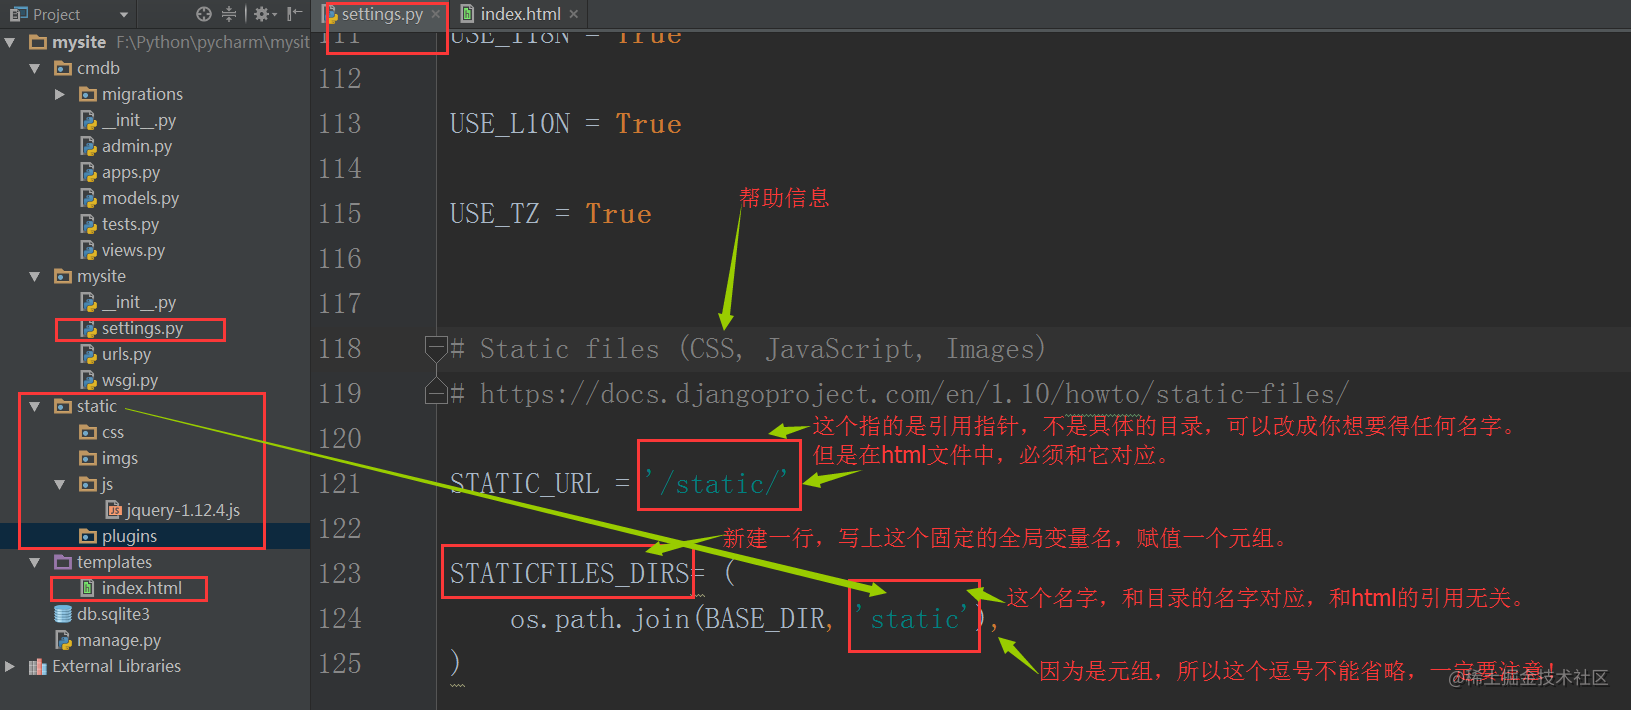Click the cmdb folder icon

click(63, 68)
